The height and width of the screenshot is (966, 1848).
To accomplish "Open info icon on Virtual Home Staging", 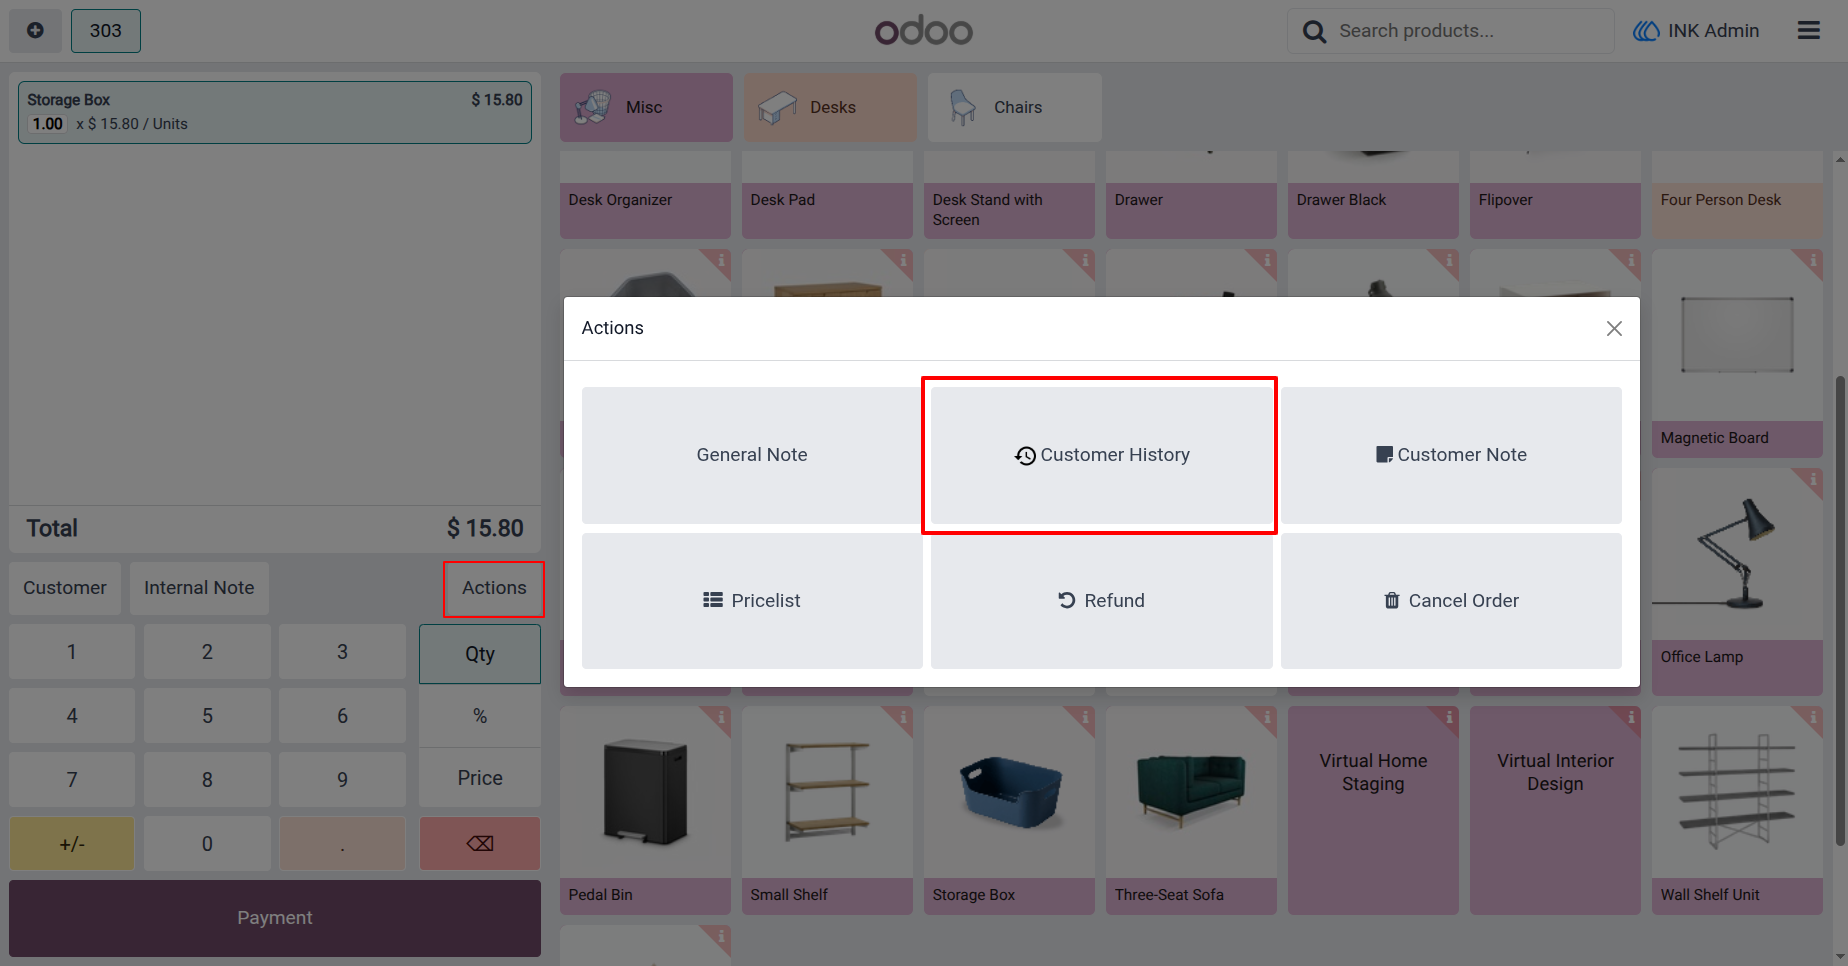I will pos(1448,717).
